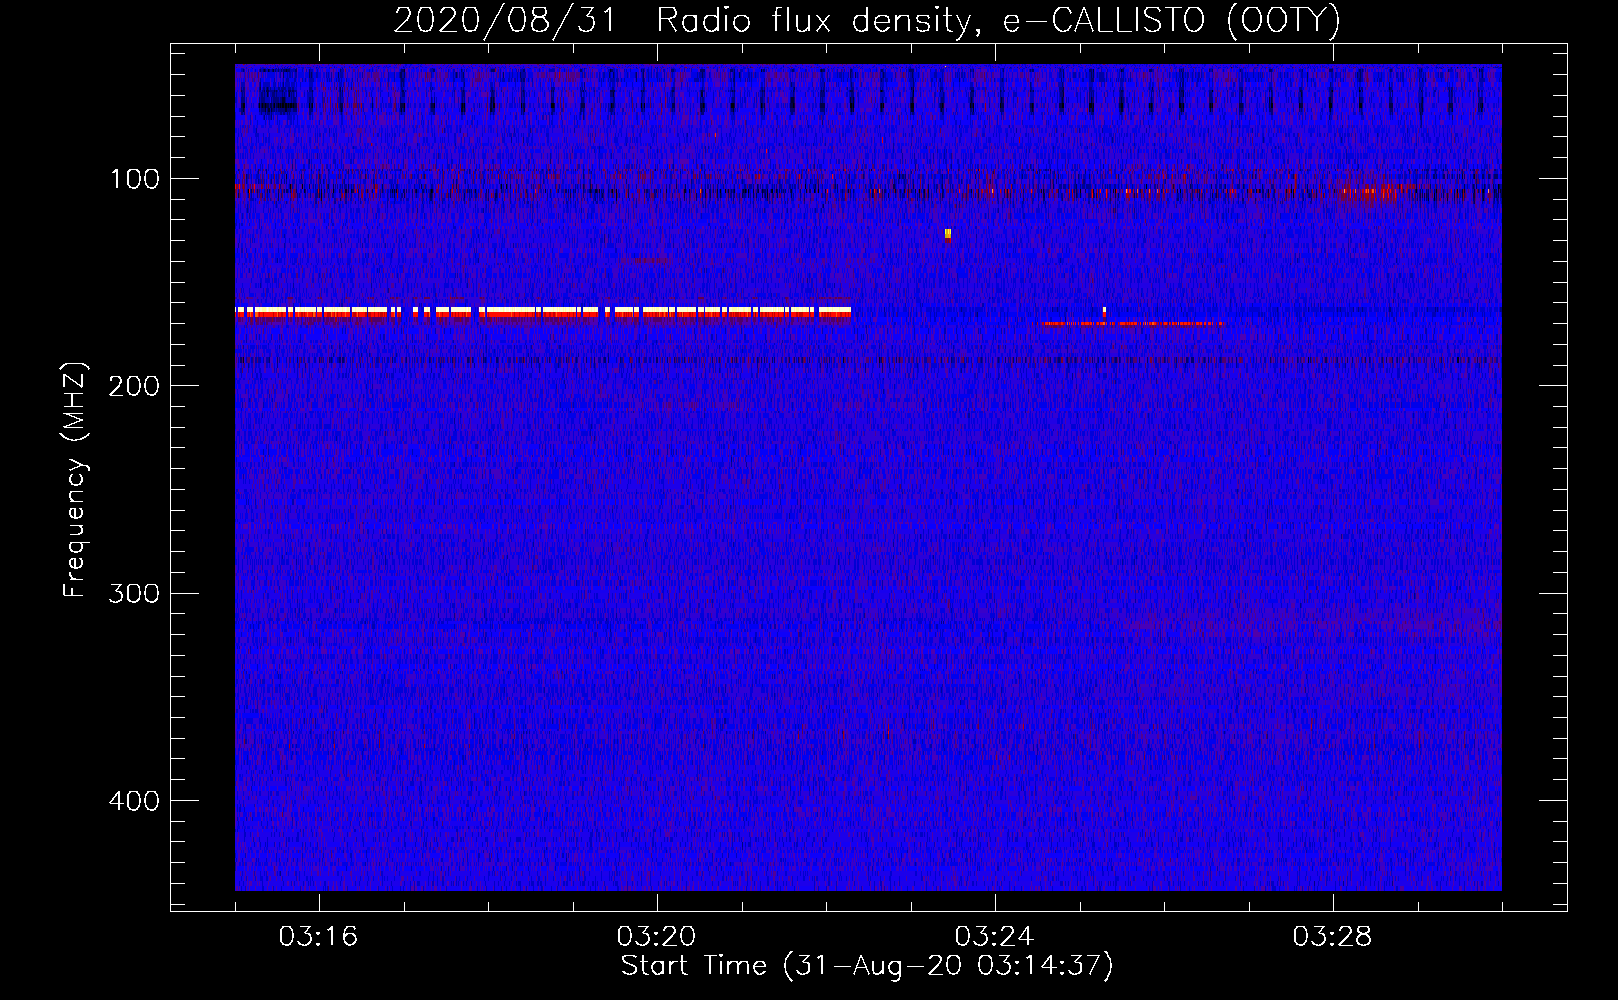This screenshot has width=1618, height=1000.
Task: Click the dark square patch in the spectrogram's top-left corner
Action: tap(278, 92)
